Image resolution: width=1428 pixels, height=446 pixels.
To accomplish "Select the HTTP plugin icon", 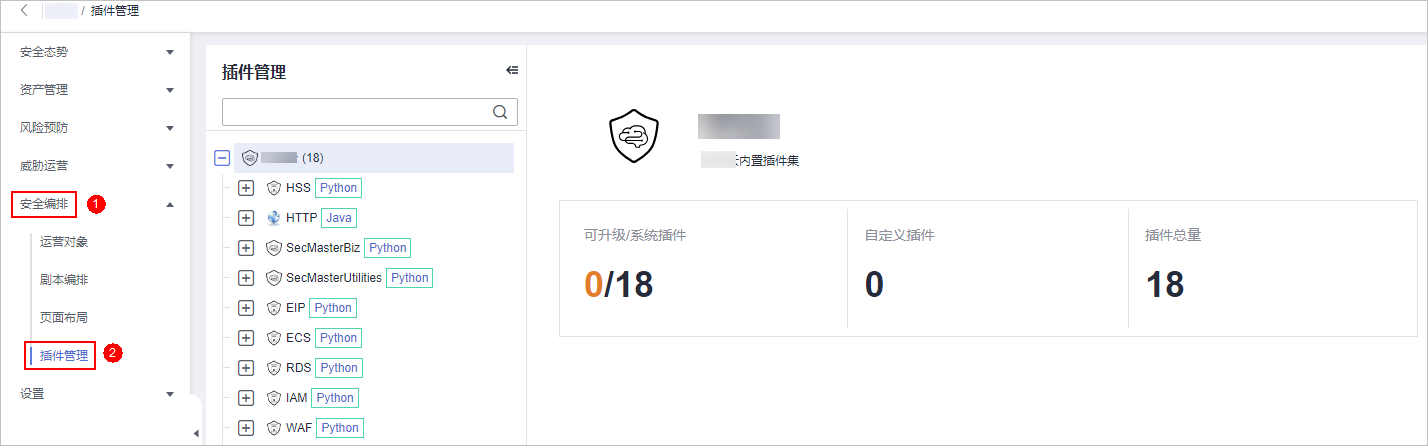I will tap(274, 218).
